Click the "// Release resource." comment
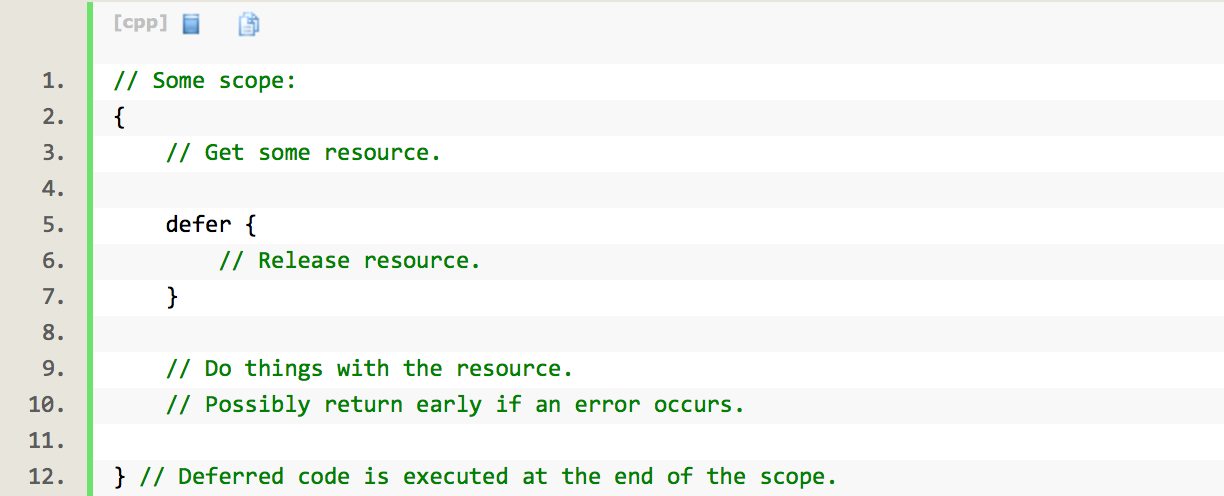This screenshot has height=496, width=1224. 350,261
